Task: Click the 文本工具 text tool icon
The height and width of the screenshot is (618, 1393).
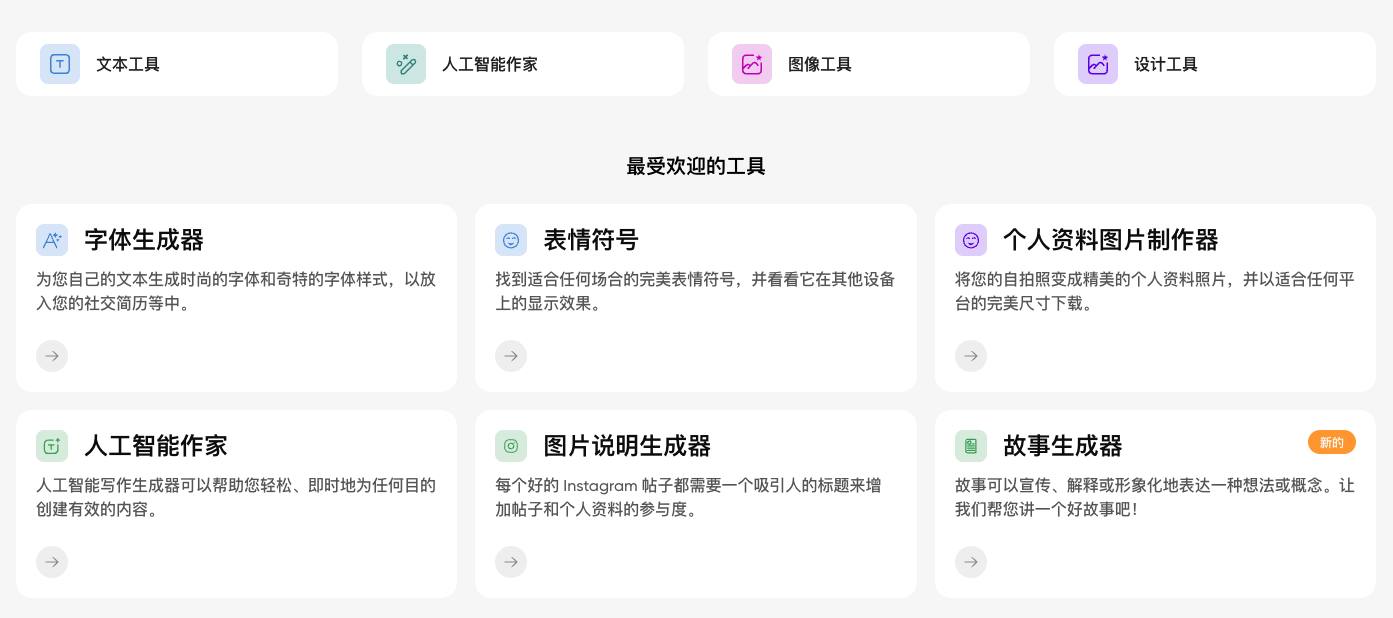Action: 60,64
